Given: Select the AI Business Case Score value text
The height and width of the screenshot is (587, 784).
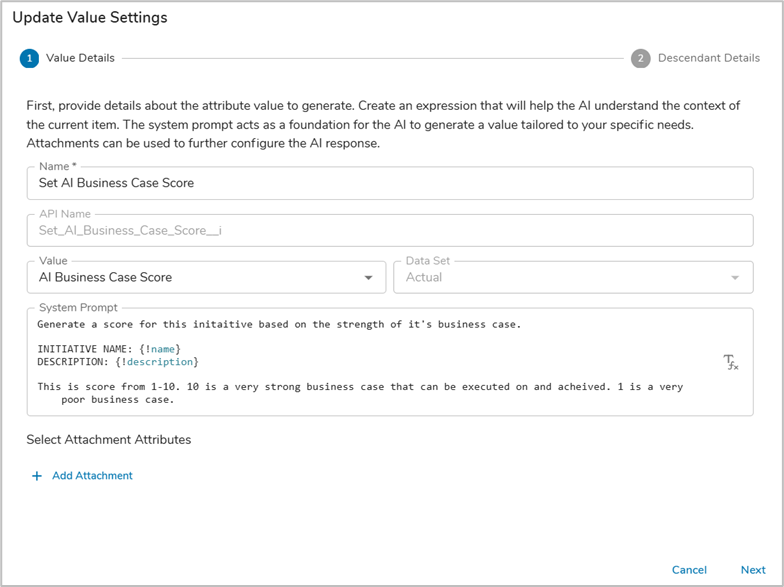Looking at the screenshot, I should pyautogui.click(x=105, y=277).
